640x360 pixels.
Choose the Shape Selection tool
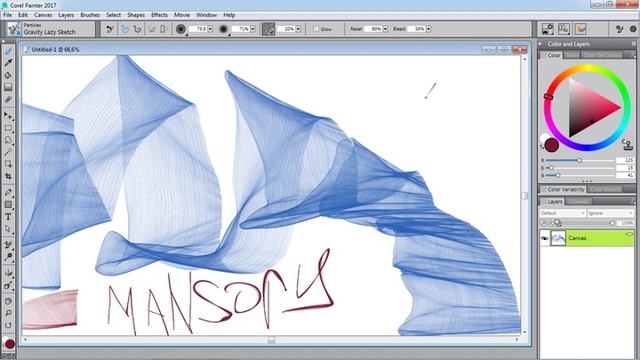[x=8, y=229]
